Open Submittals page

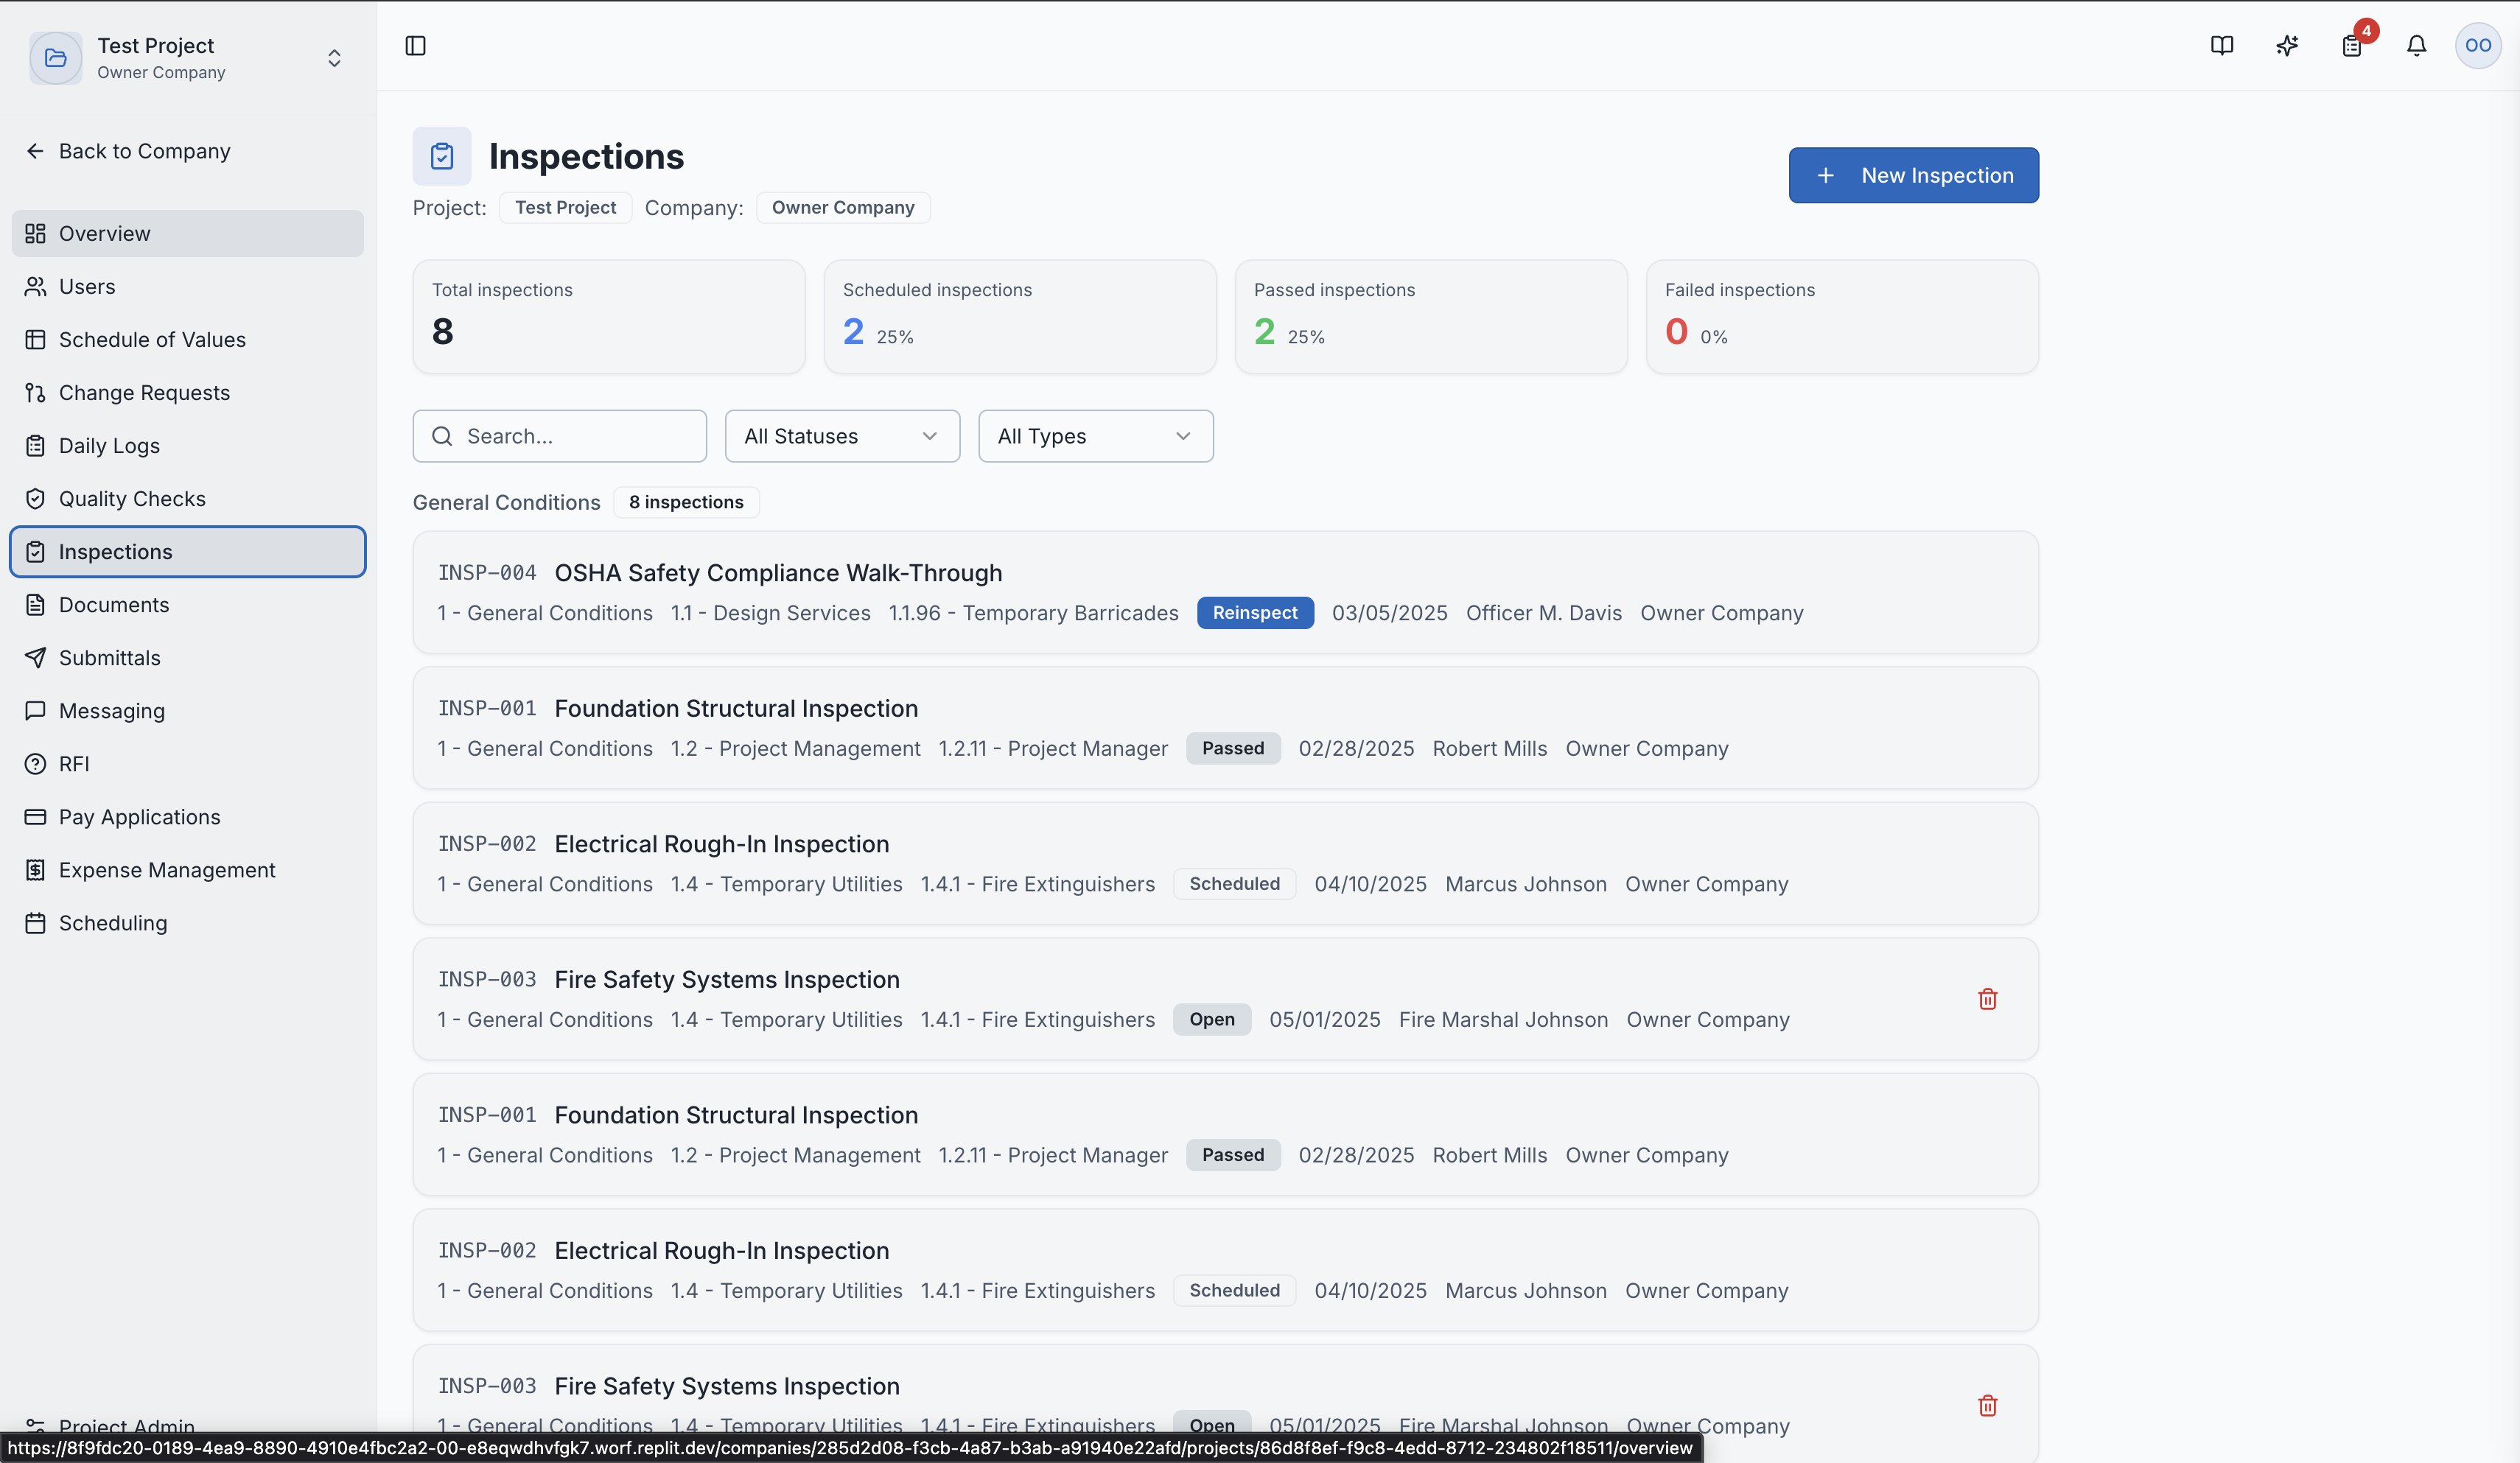188,657
